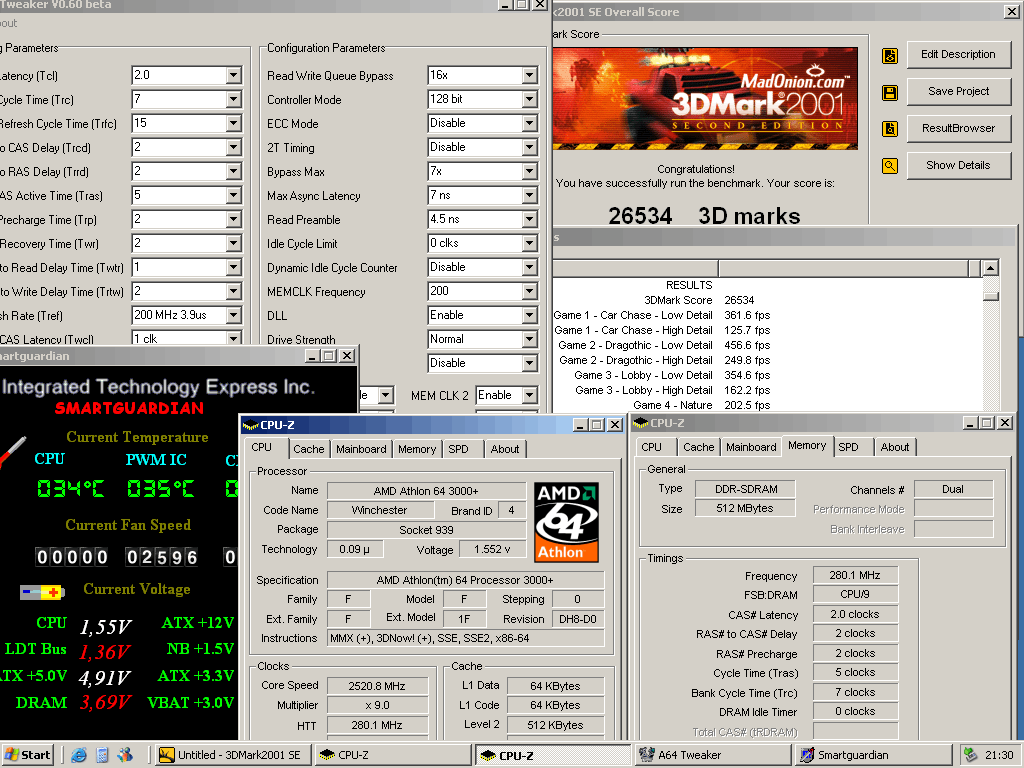Click the AMD Athlon 64 logo in CPU-Z
Screen dimensions: 1024x768
(x=566, y=522)
